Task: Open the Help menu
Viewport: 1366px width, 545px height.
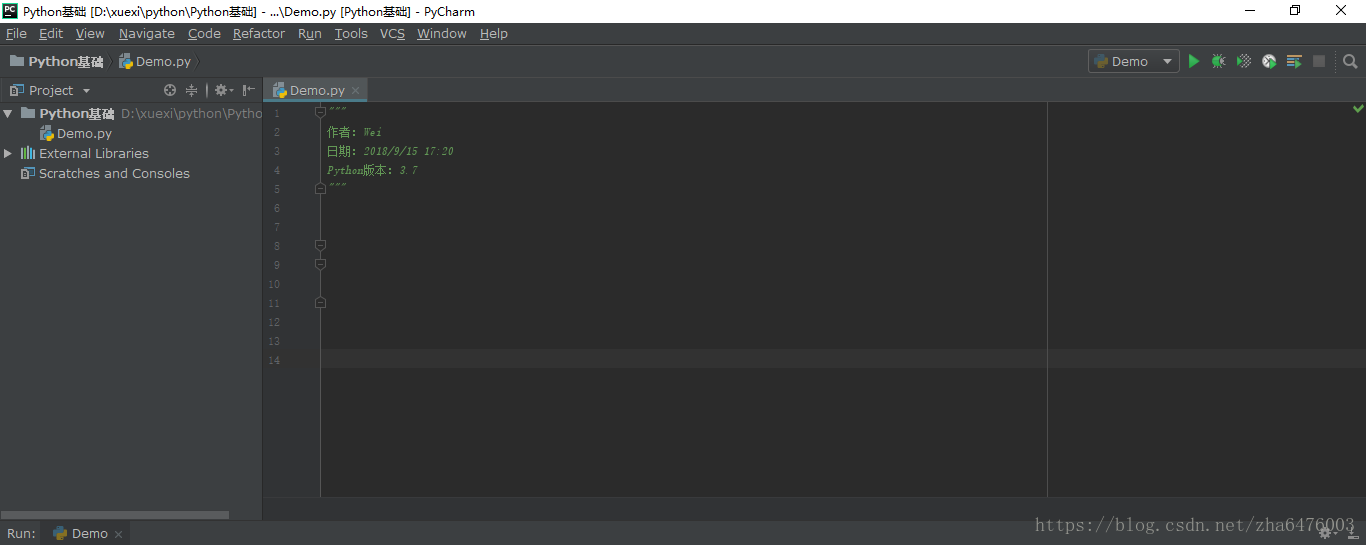Action: click(x=494, y=33)
